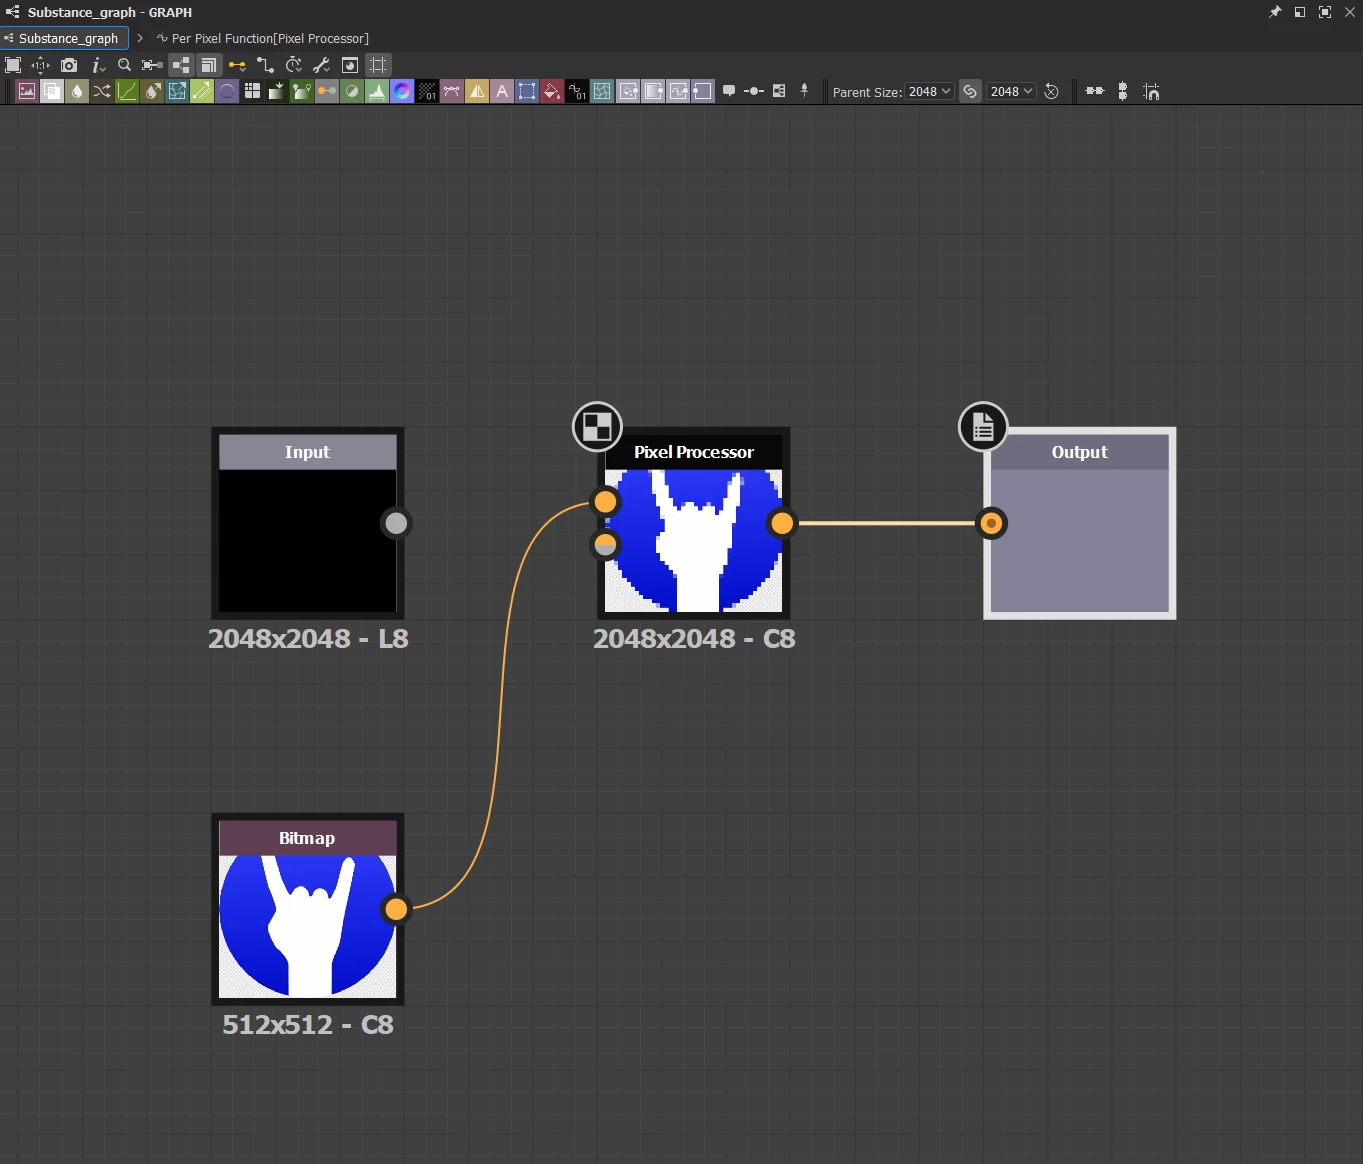Open the find-in-graph search tool
1363x1164 pixels.
click(x=124, y=65)
